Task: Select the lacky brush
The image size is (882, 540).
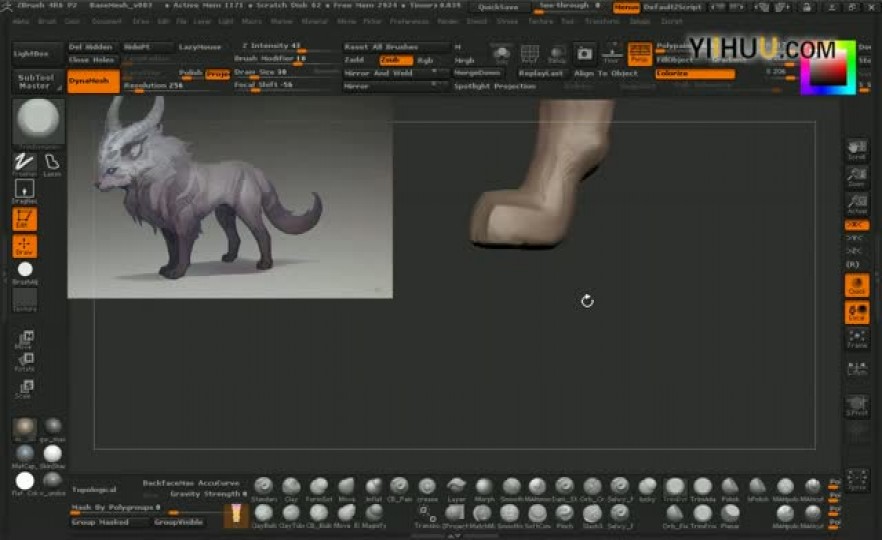Action: [x=647, y=488]
